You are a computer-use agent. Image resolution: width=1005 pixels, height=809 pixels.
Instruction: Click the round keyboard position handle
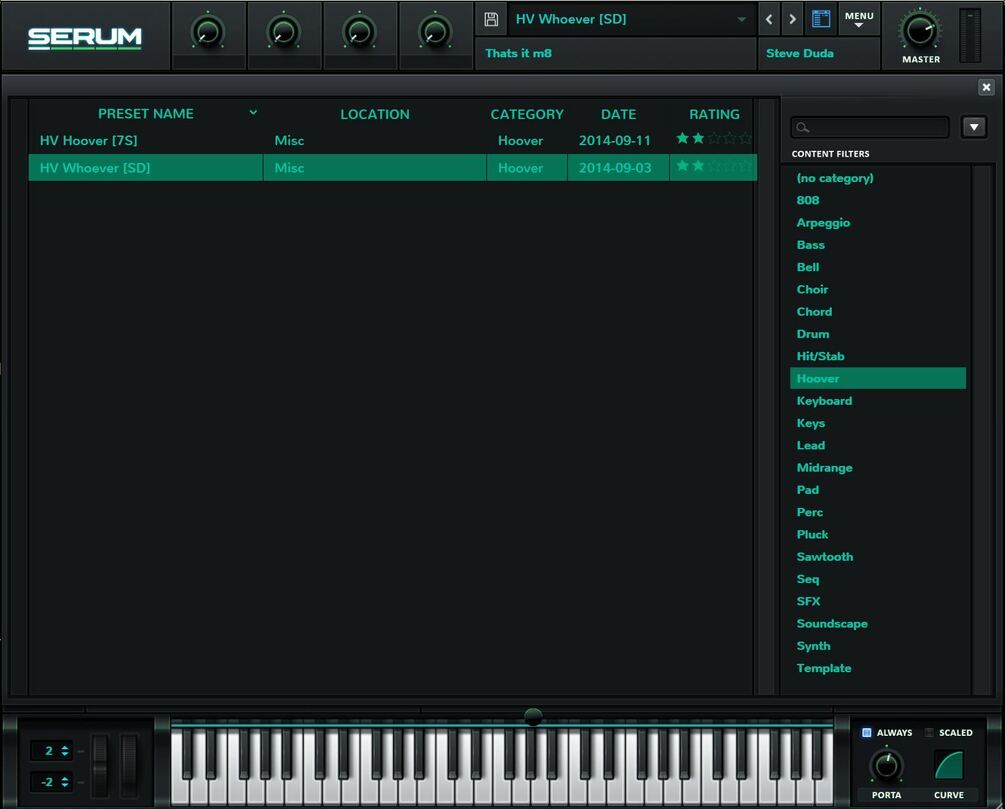click(x=533, y=716)
